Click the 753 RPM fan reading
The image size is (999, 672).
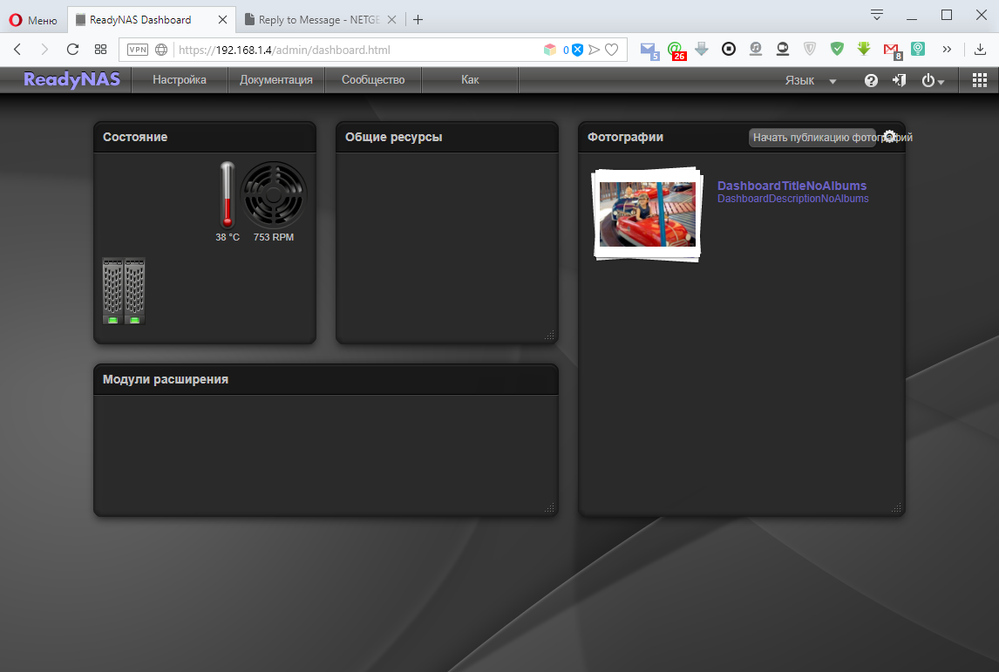point(273,237)
